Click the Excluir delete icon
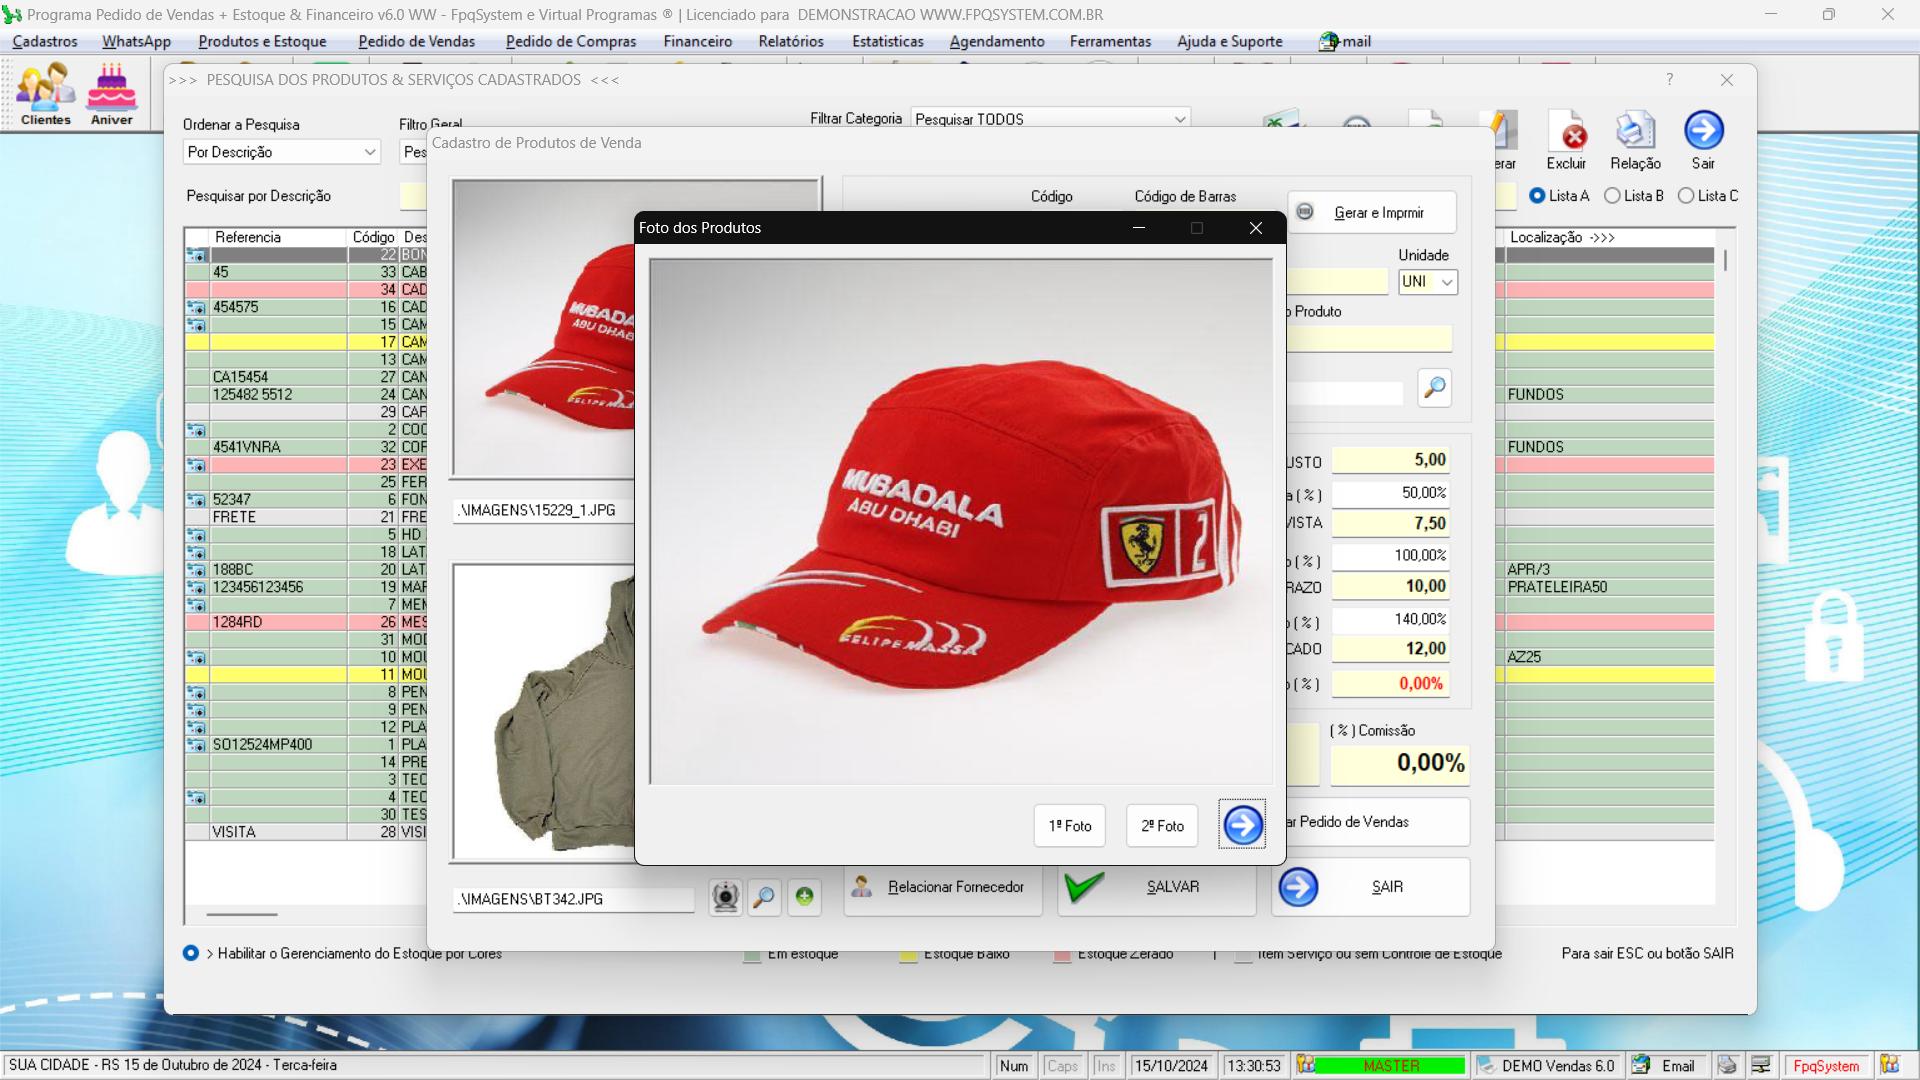 [1566, 140]
